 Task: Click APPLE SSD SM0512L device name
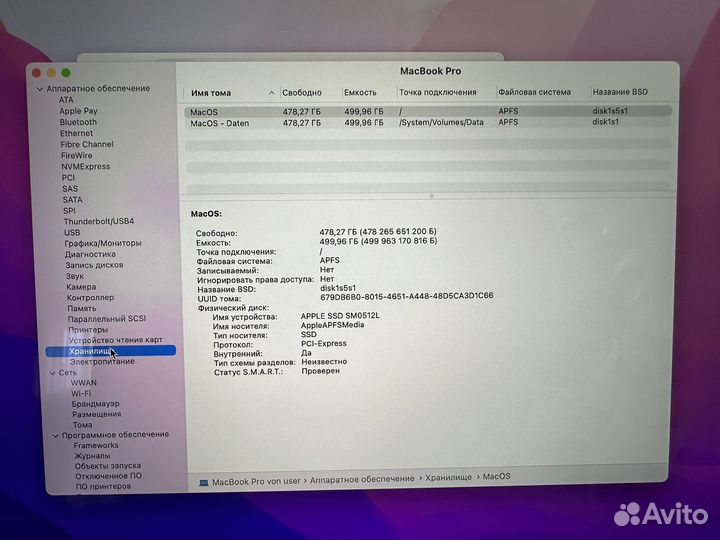tap(340, 316)
